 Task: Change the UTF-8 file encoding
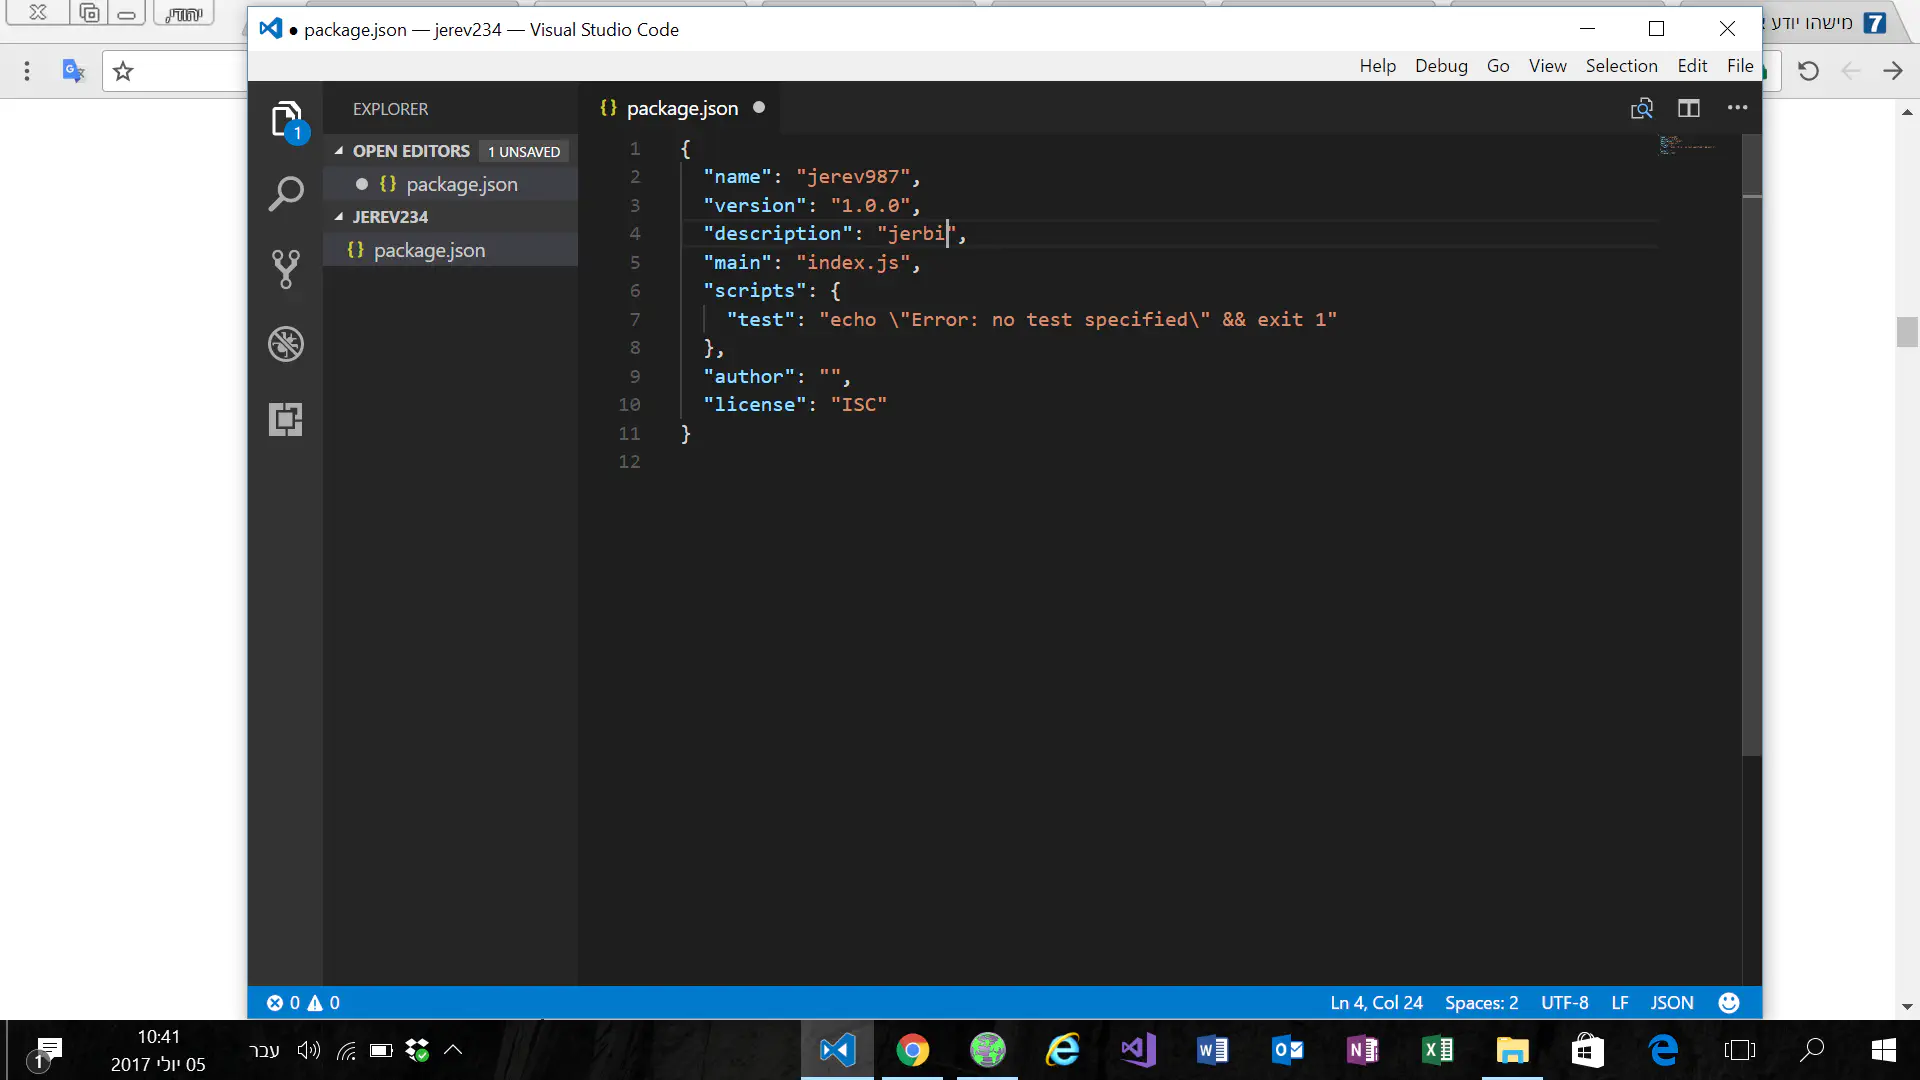coord(1564,1002)
